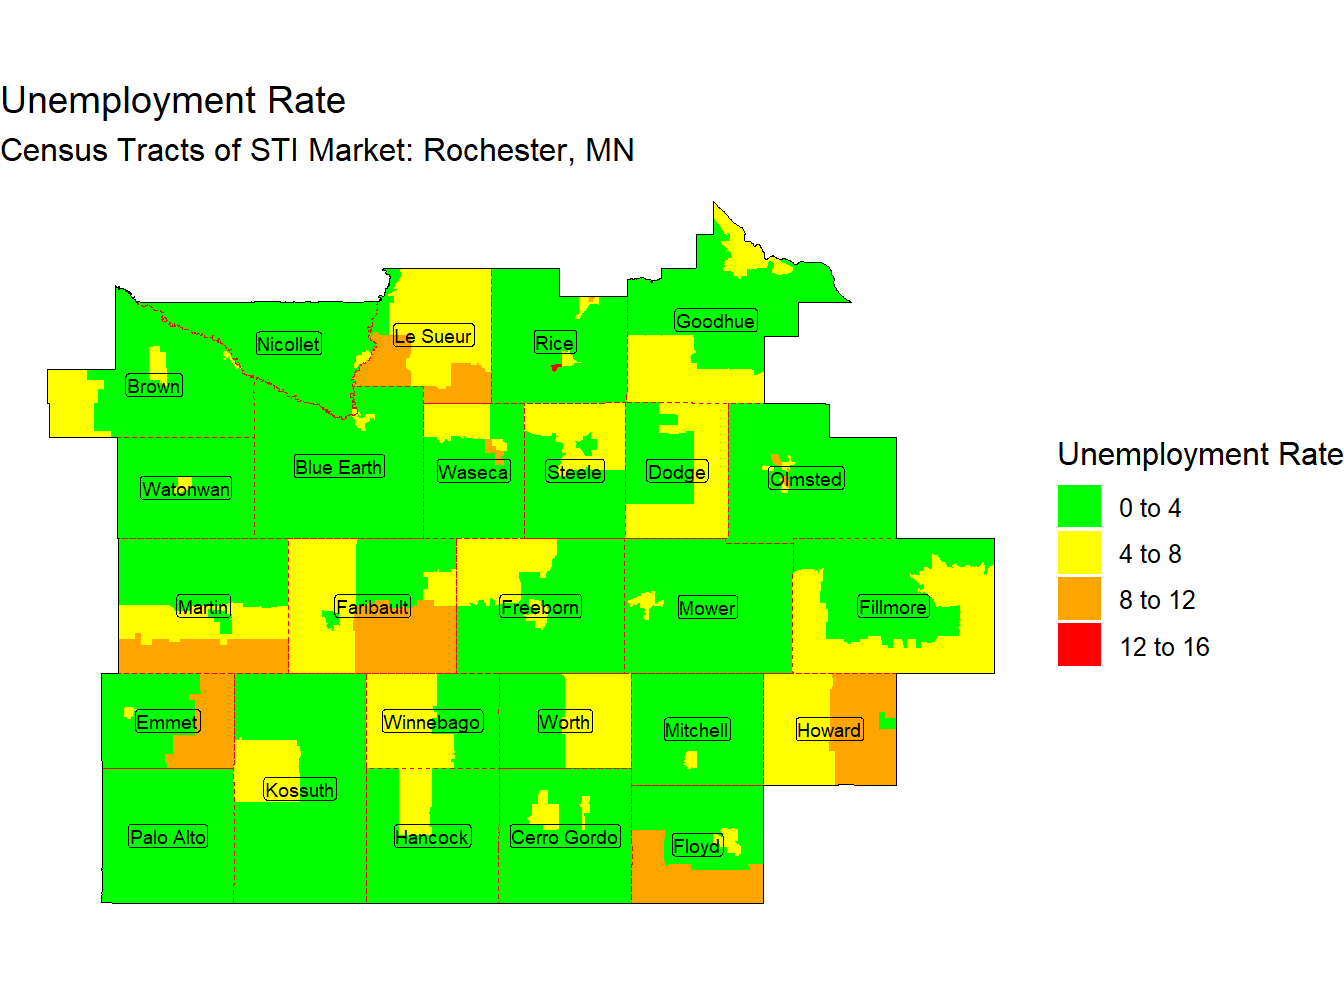Click the Census Tracts subtitle text

pyautogui.click(x=317, y=150)
